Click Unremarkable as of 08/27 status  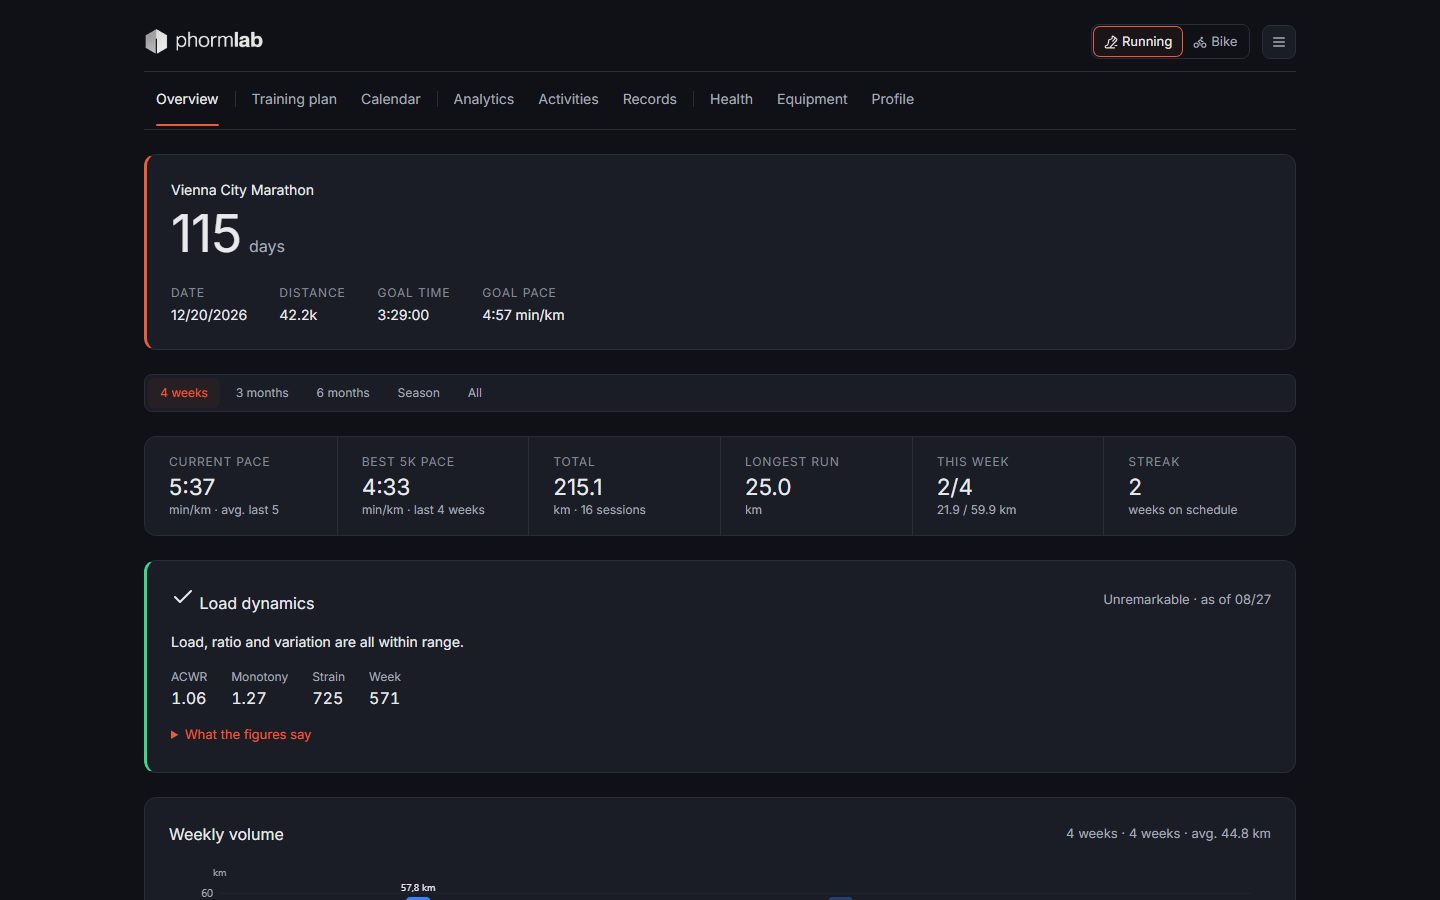click(1187, 599)
